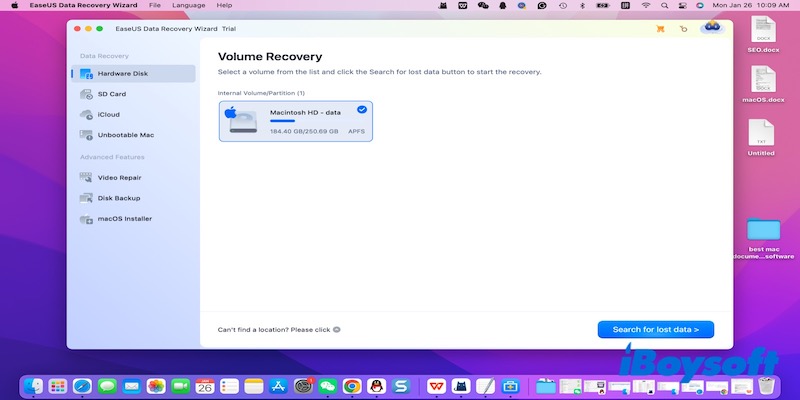Uncheck the Macintosh HD - data checkmark
The height and width of the screenshot is (400, 800).
tap(361, 110)
